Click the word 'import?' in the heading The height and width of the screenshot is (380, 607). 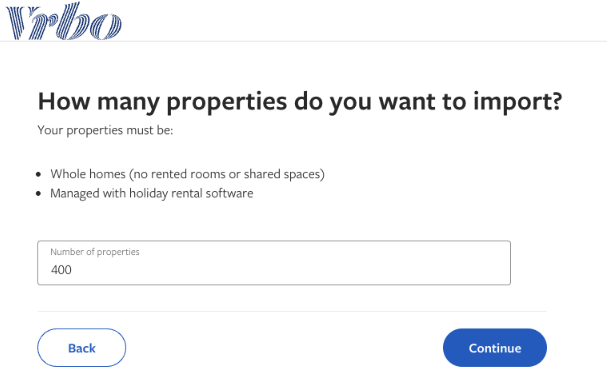point(518,102)
